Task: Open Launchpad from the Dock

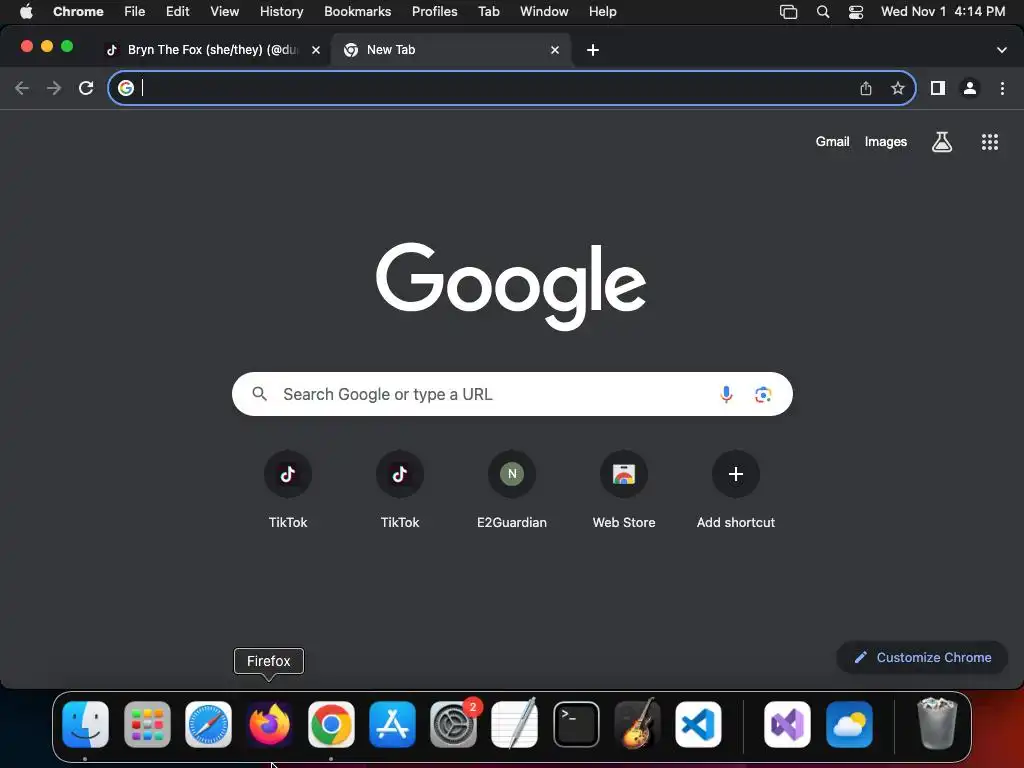Action: (147, 724)
